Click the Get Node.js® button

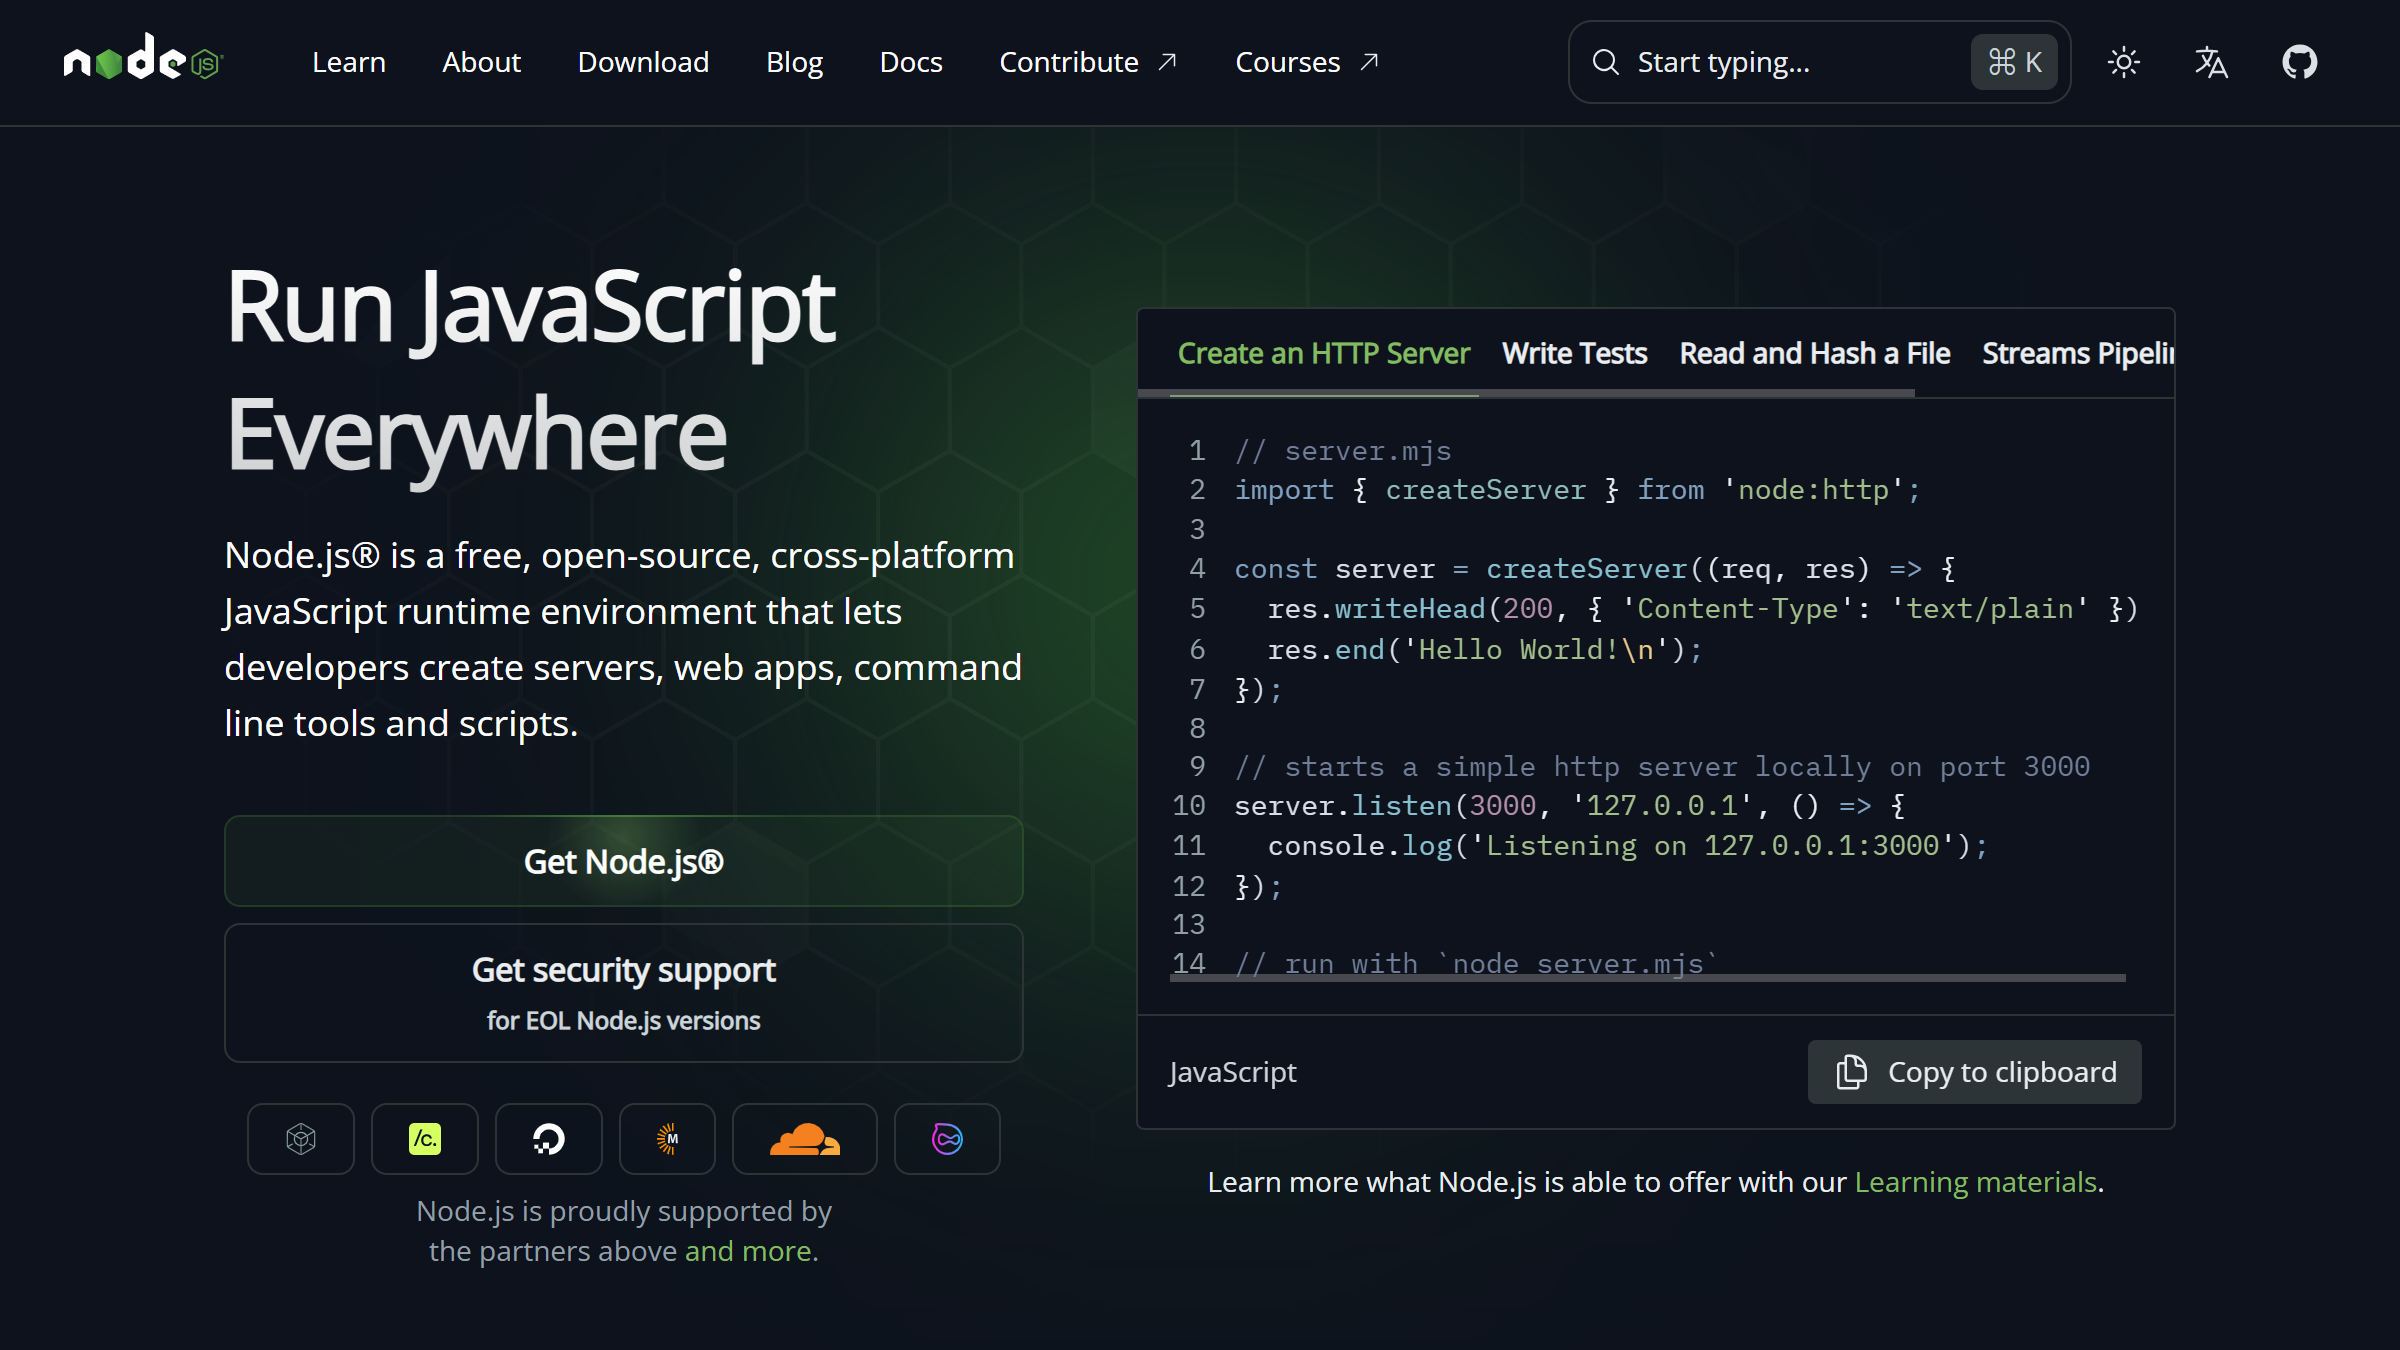623,861
